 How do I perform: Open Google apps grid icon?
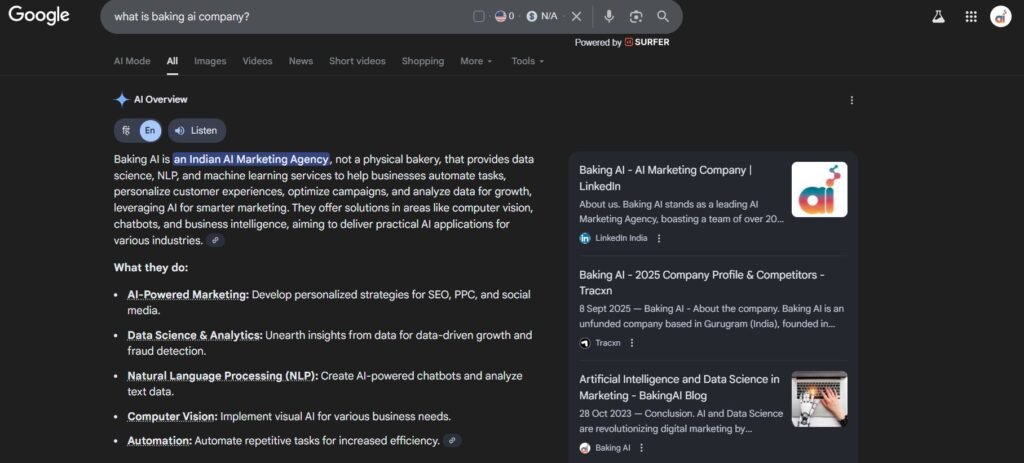coord(971,17)
